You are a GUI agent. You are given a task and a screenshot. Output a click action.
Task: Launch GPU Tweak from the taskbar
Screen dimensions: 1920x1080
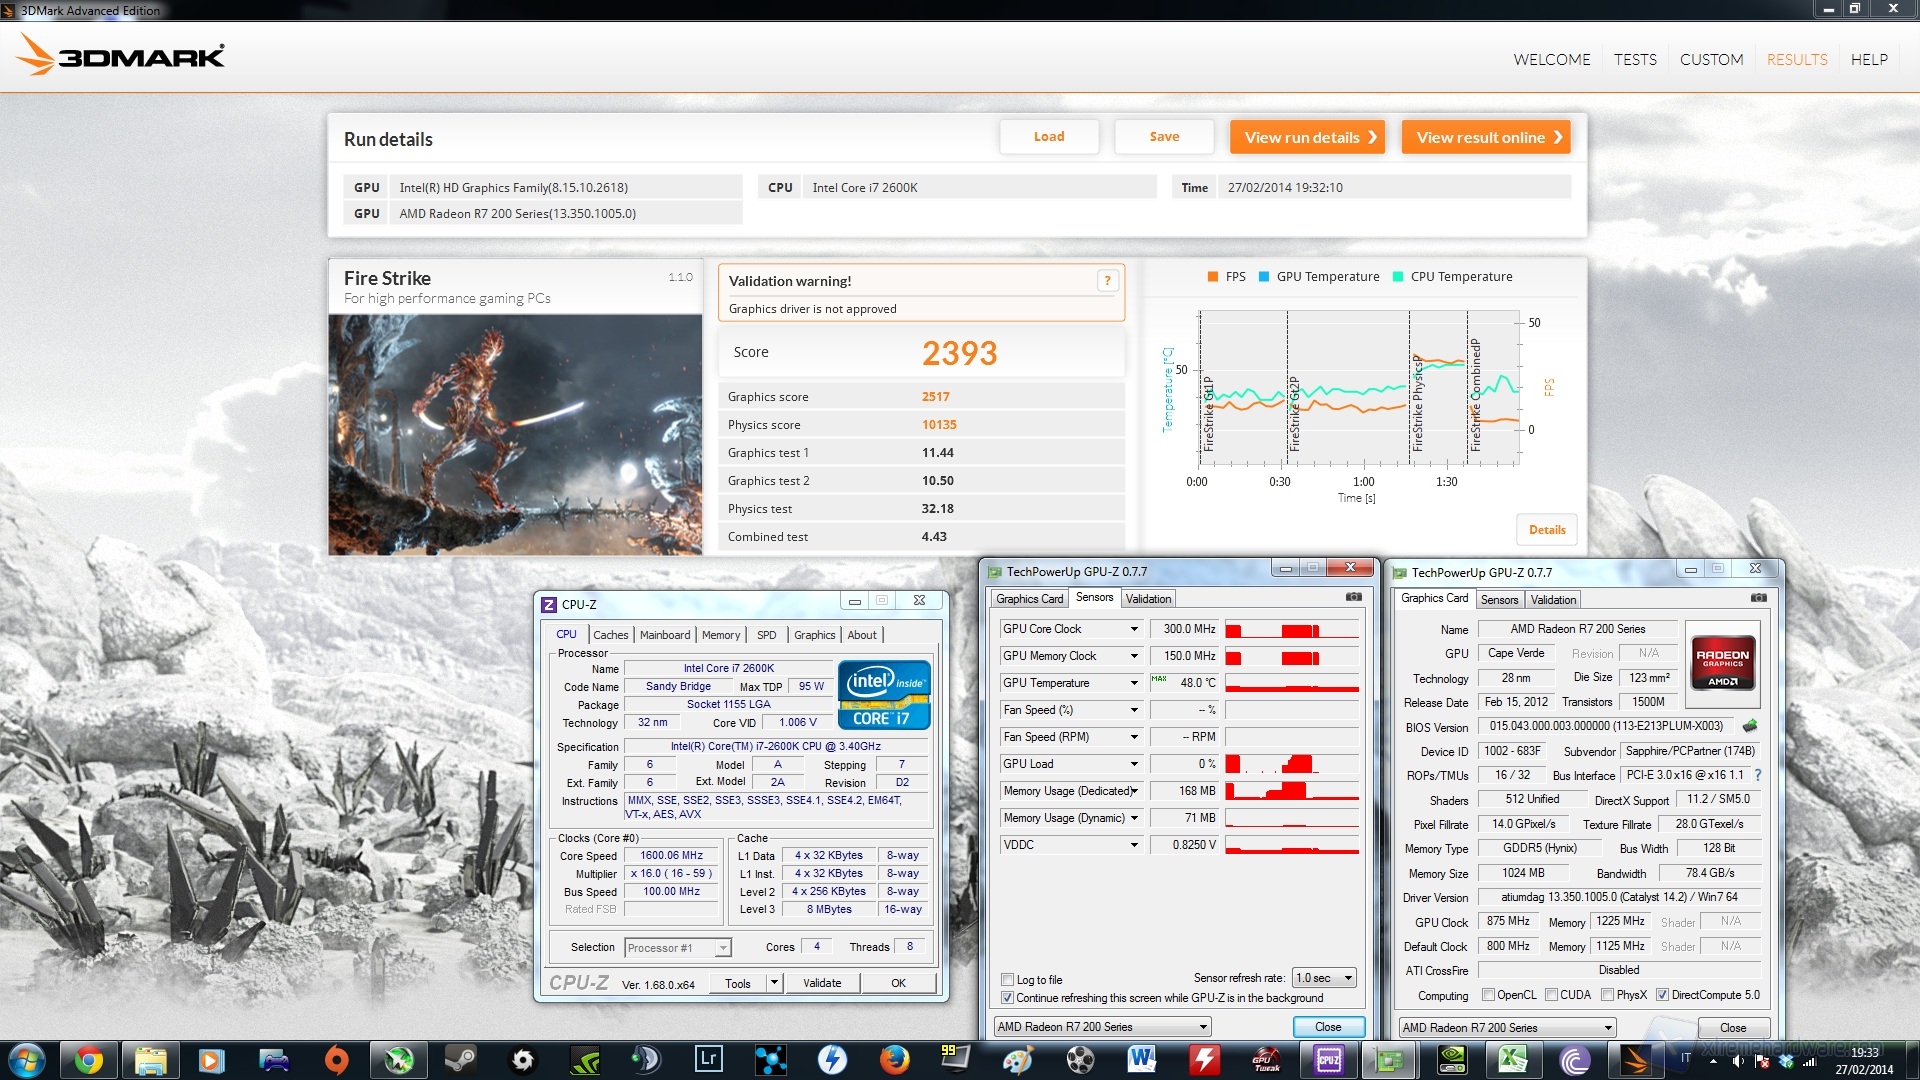pyautogui.click(x=1267, y=1059)
